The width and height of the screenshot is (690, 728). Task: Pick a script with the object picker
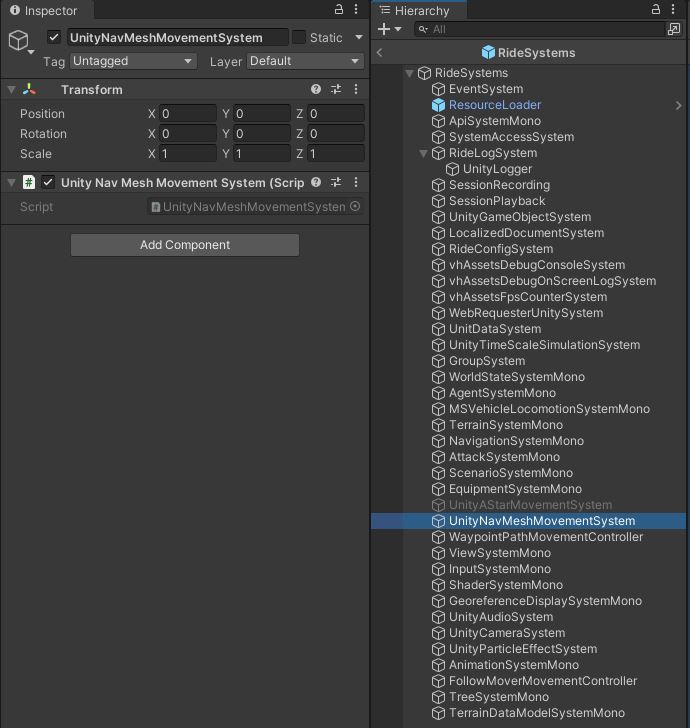point(355,206)
